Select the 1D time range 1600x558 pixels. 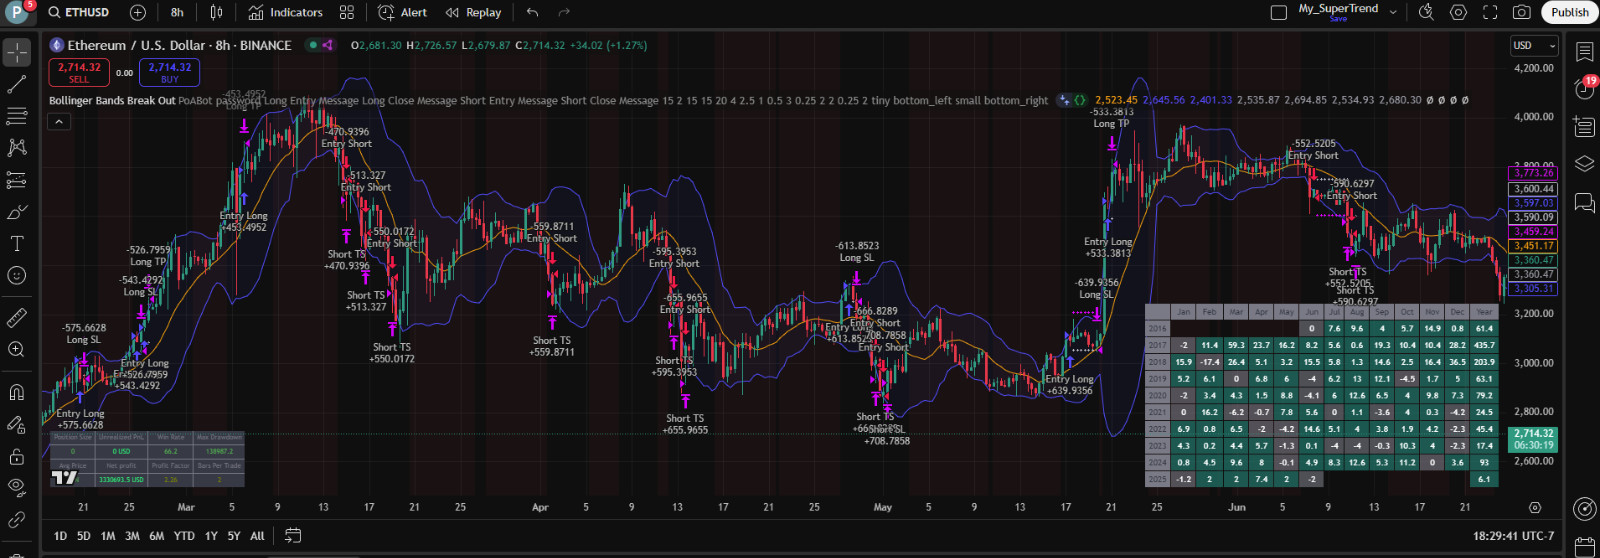pos(60,536)
